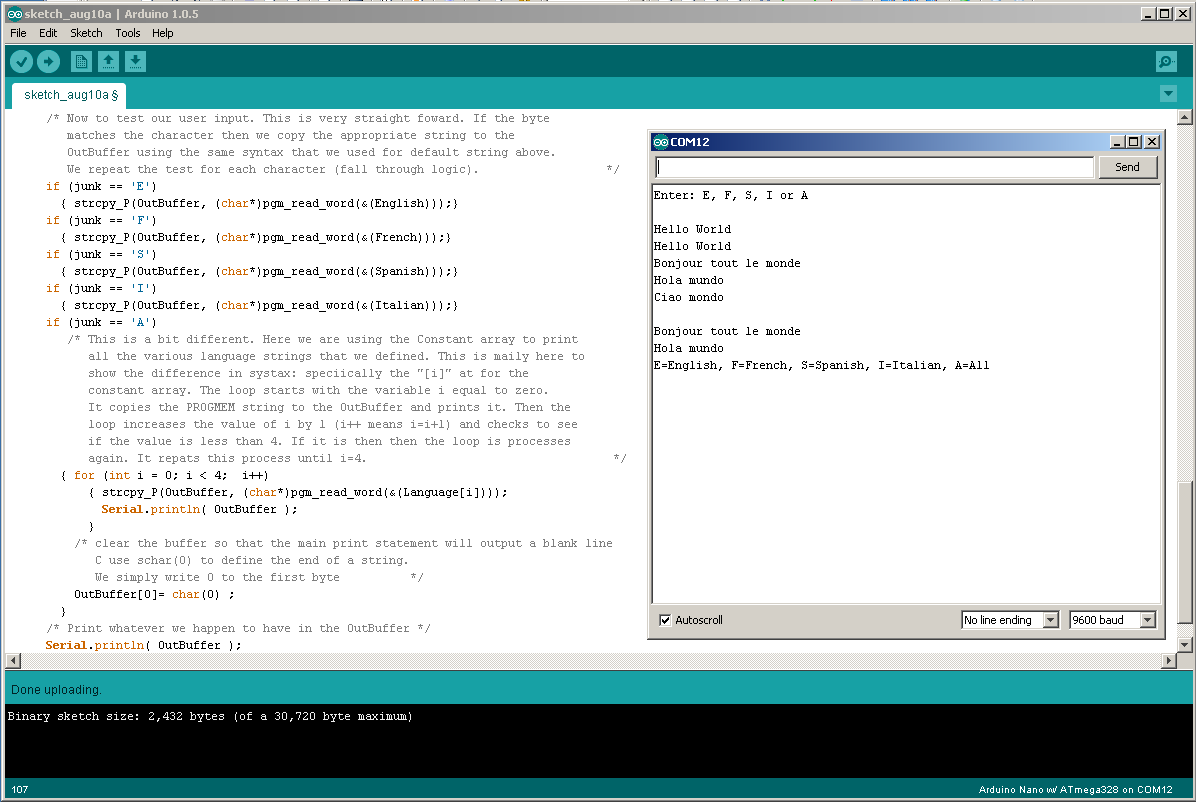The image size is (1196, 802).
Task: Click the 'Ciao mondo' serial output line
Action: coord(689,298)
